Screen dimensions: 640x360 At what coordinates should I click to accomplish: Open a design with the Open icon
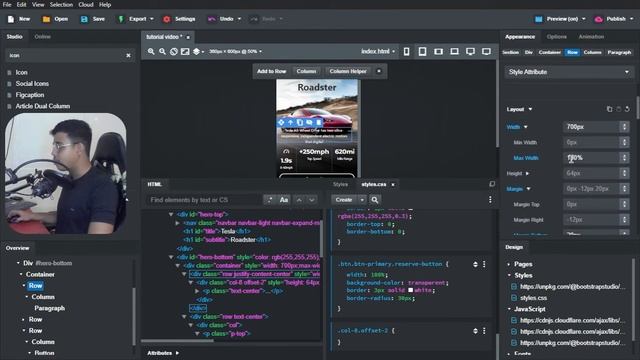[x=46, y=19]
